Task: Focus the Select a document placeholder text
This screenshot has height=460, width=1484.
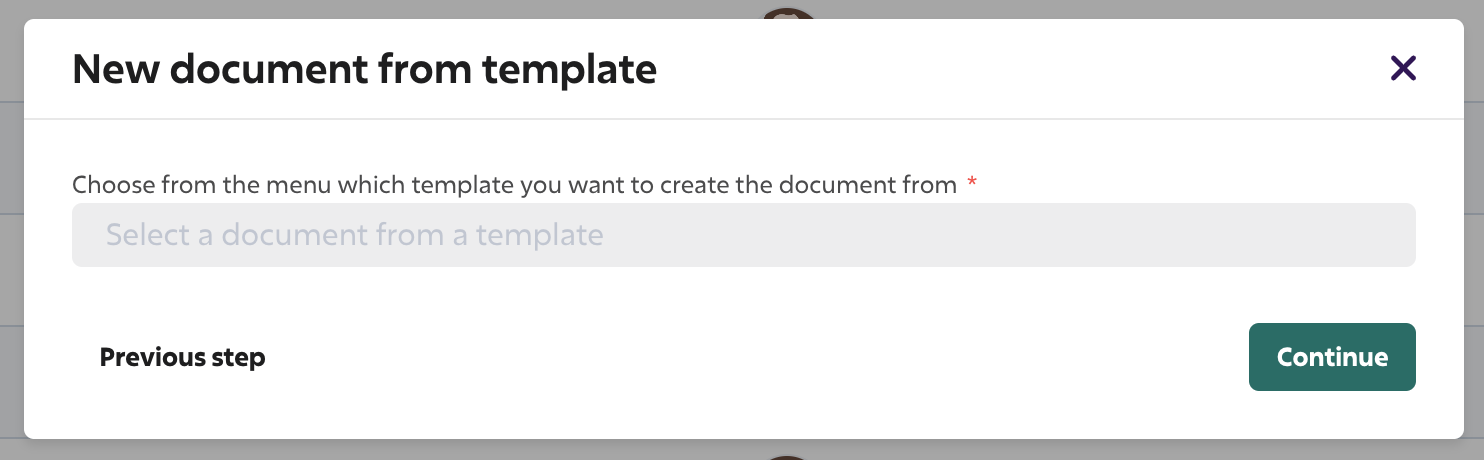Action: (355, 235)
